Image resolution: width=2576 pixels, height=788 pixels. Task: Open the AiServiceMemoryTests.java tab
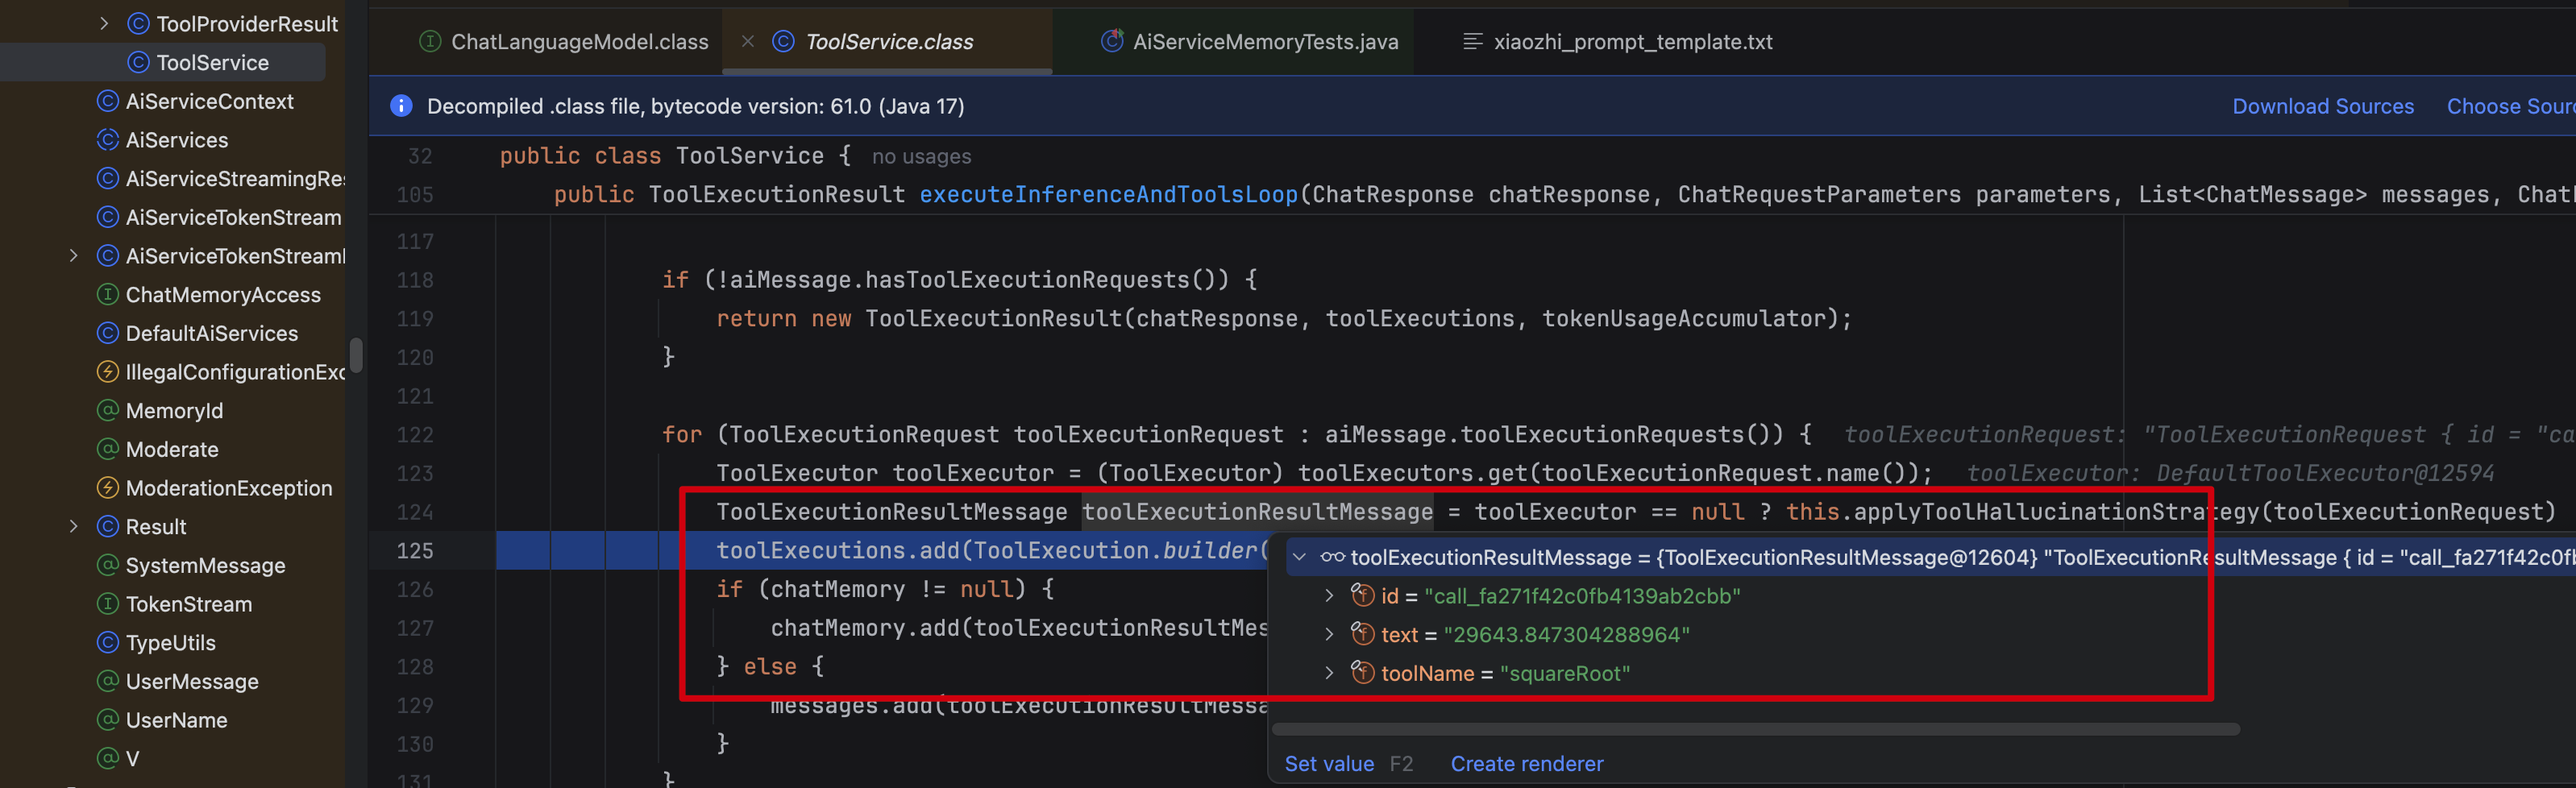(x=1250, y=42)
